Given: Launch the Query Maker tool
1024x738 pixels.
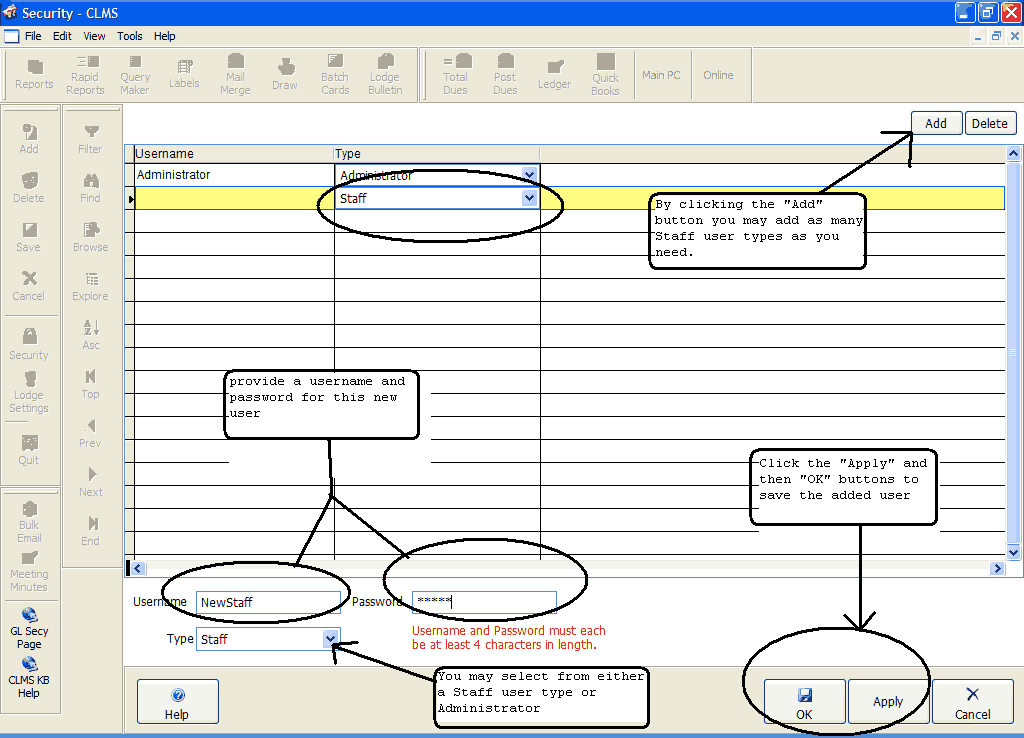Looking at the screenshot, I should pyautogui.click(x=135, y=75).
